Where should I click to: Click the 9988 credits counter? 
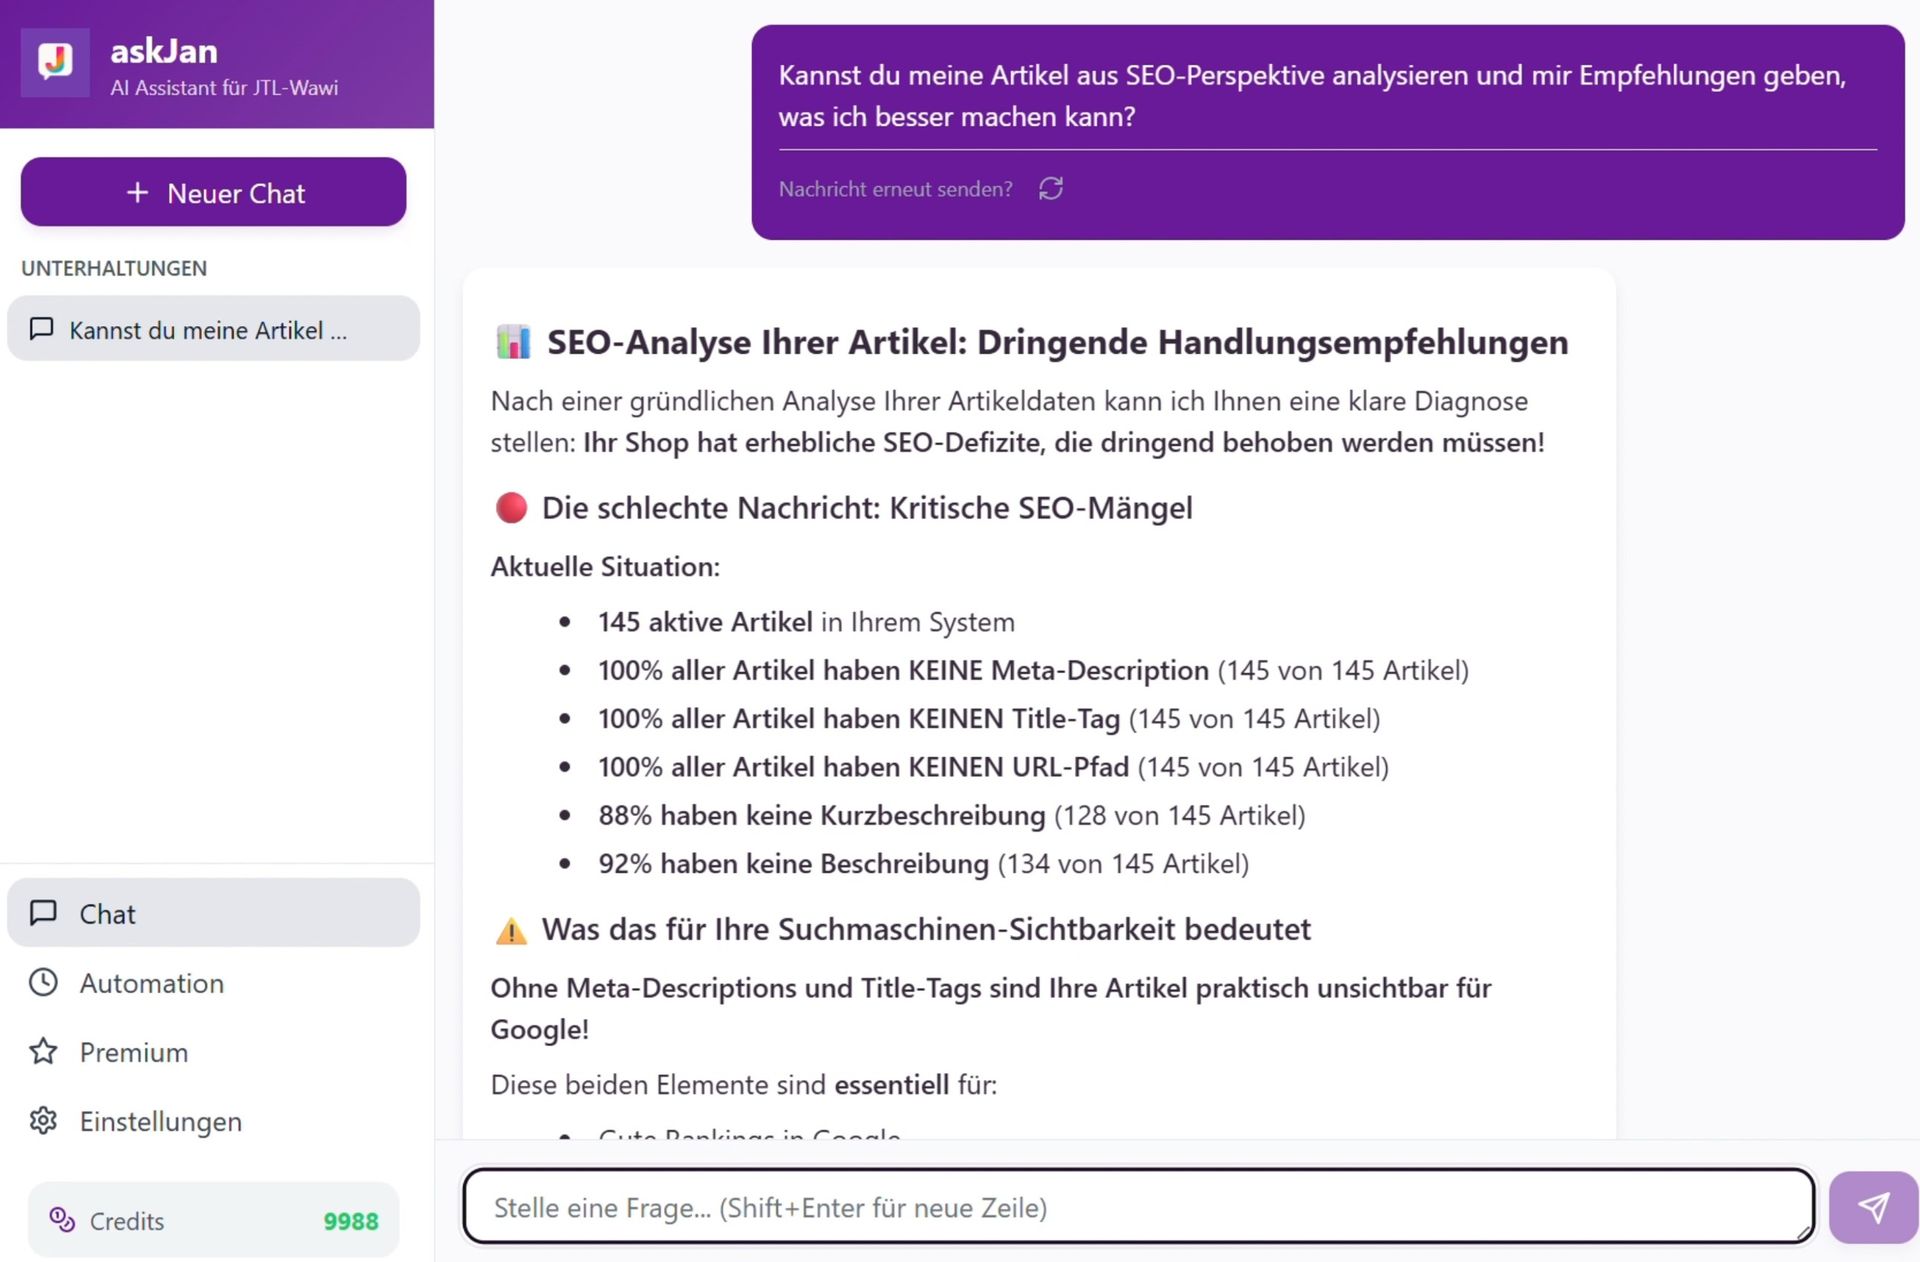(350, 1220)
